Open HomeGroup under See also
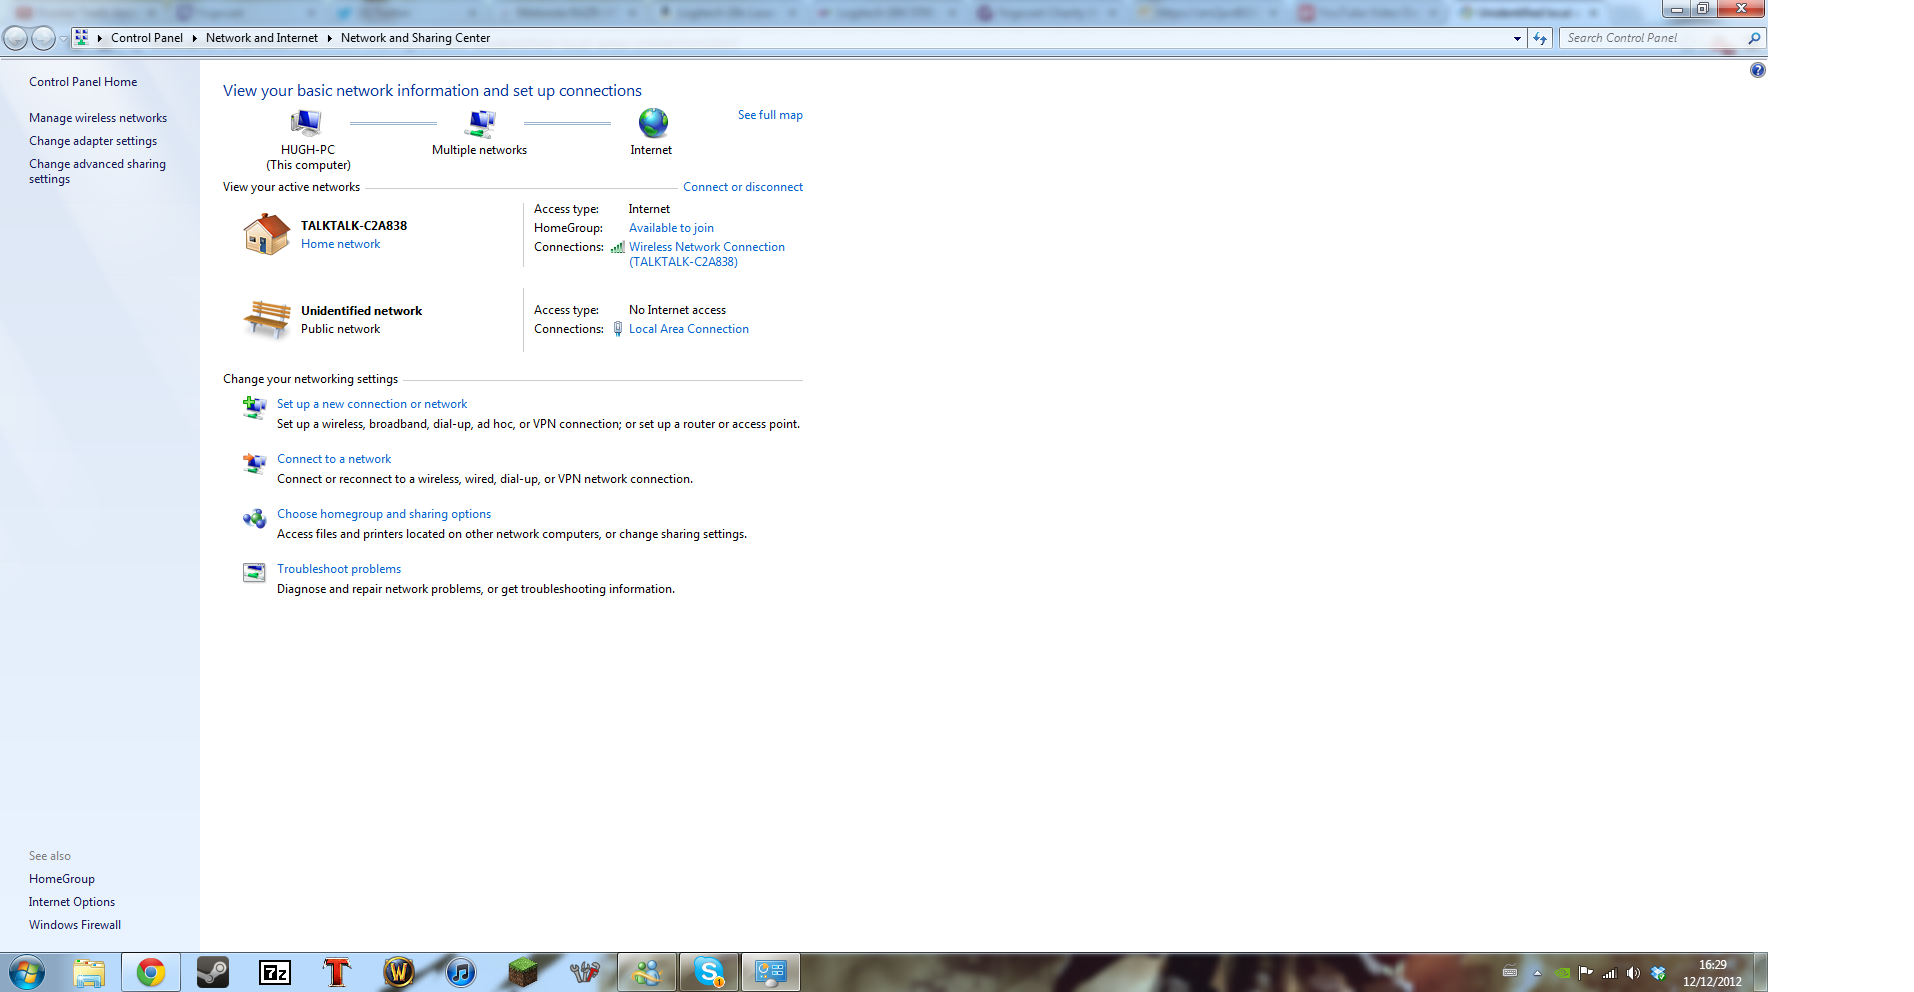Image resolution: width=1914 pixels, height=992 pixels. 62,879
